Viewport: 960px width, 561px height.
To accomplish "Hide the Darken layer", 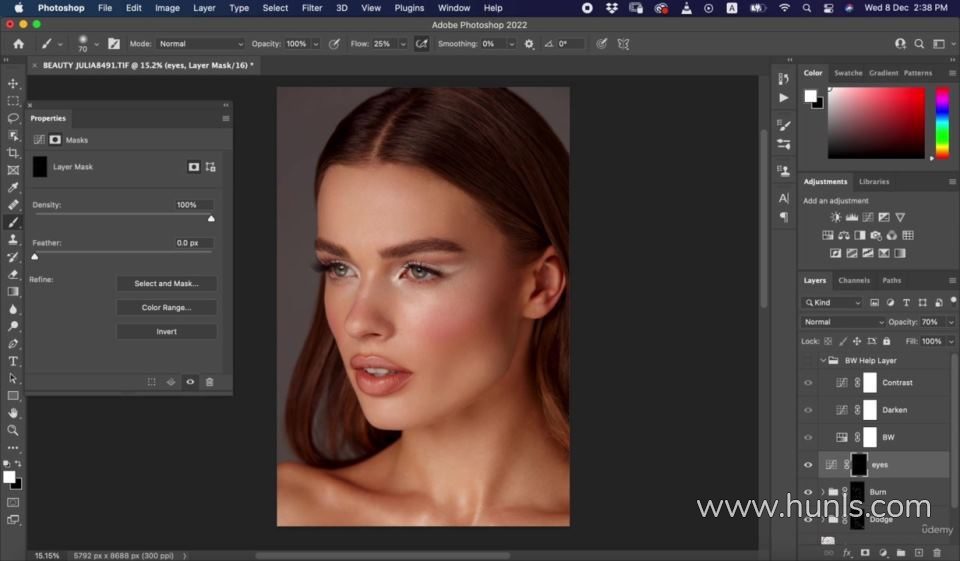I will (x=808, y=410).
